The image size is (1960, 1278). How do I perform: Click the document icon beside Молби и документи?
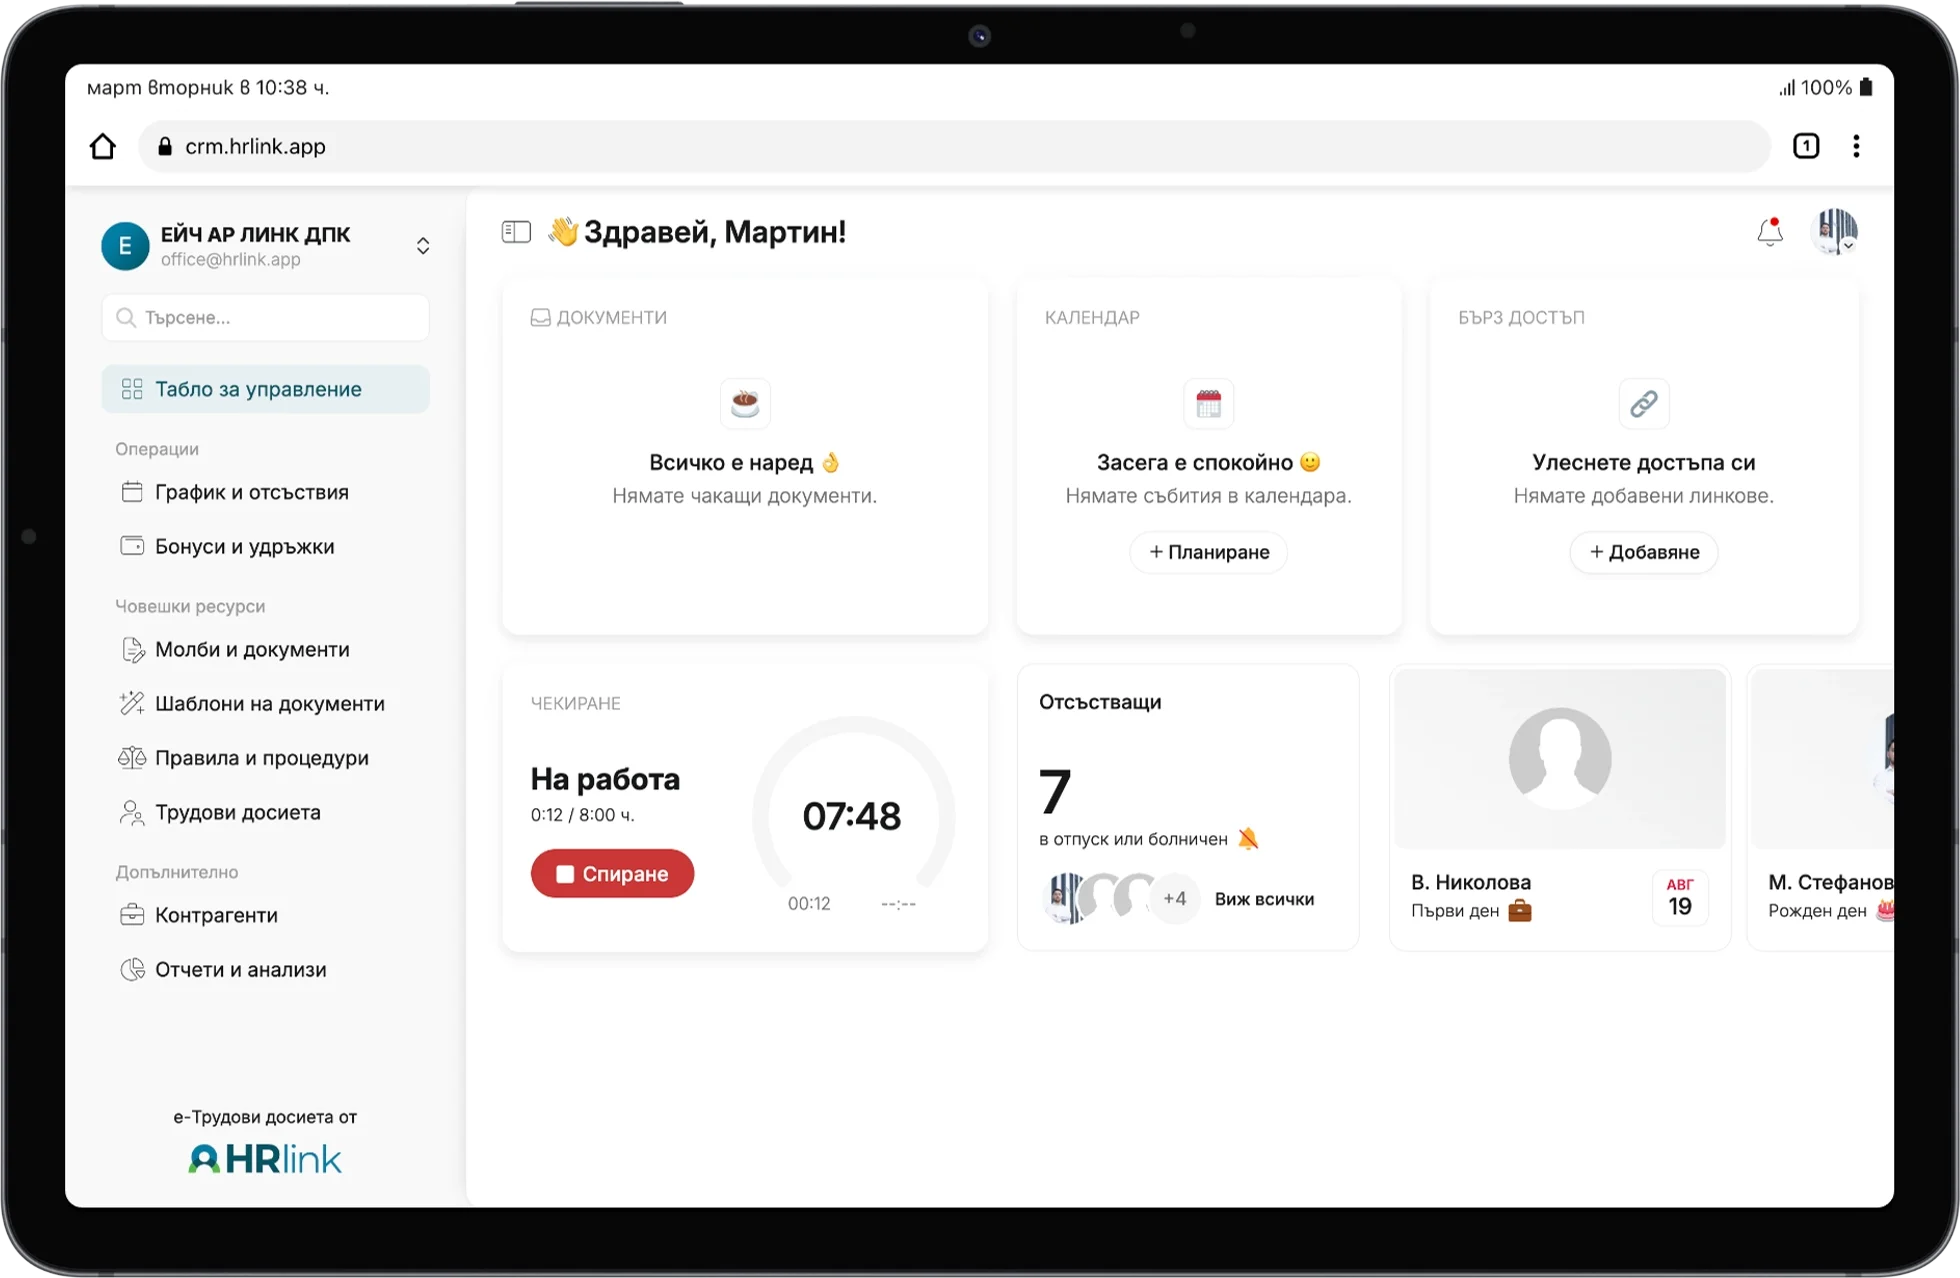tap(132, 649)
